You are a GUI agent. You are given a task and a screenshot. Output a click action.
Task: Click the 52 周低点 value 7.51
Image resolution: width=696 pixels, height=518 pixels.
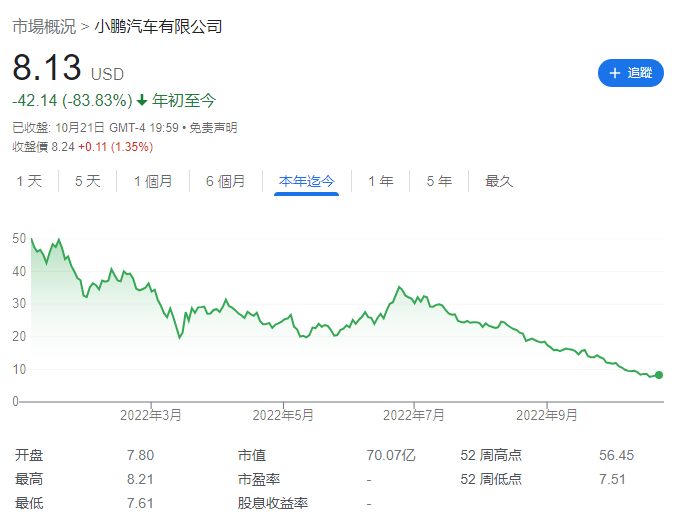pos(612,479)
